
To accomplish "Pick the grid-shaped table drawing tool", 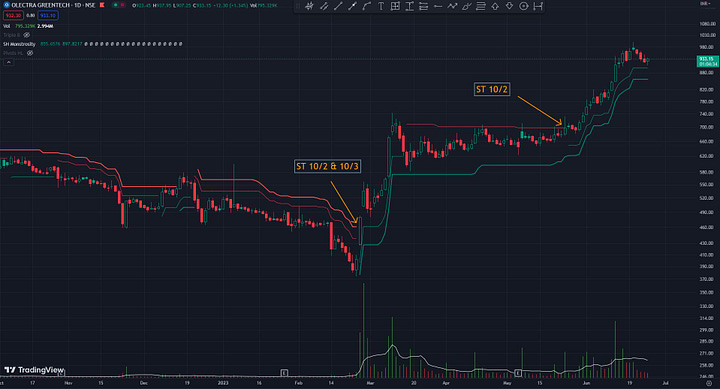I will click(x=395, y=6).
